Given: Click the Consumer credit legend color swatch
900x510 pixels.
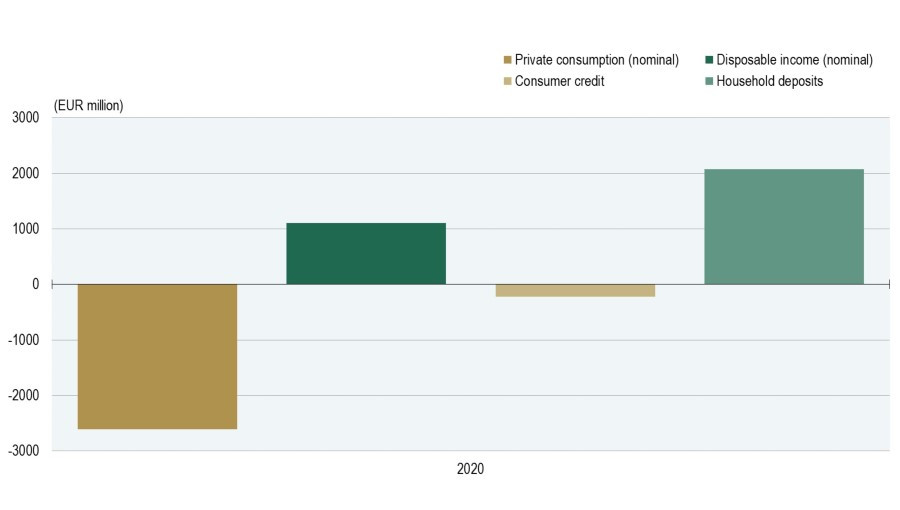Looking at the screenshot, I should [507, 81].
